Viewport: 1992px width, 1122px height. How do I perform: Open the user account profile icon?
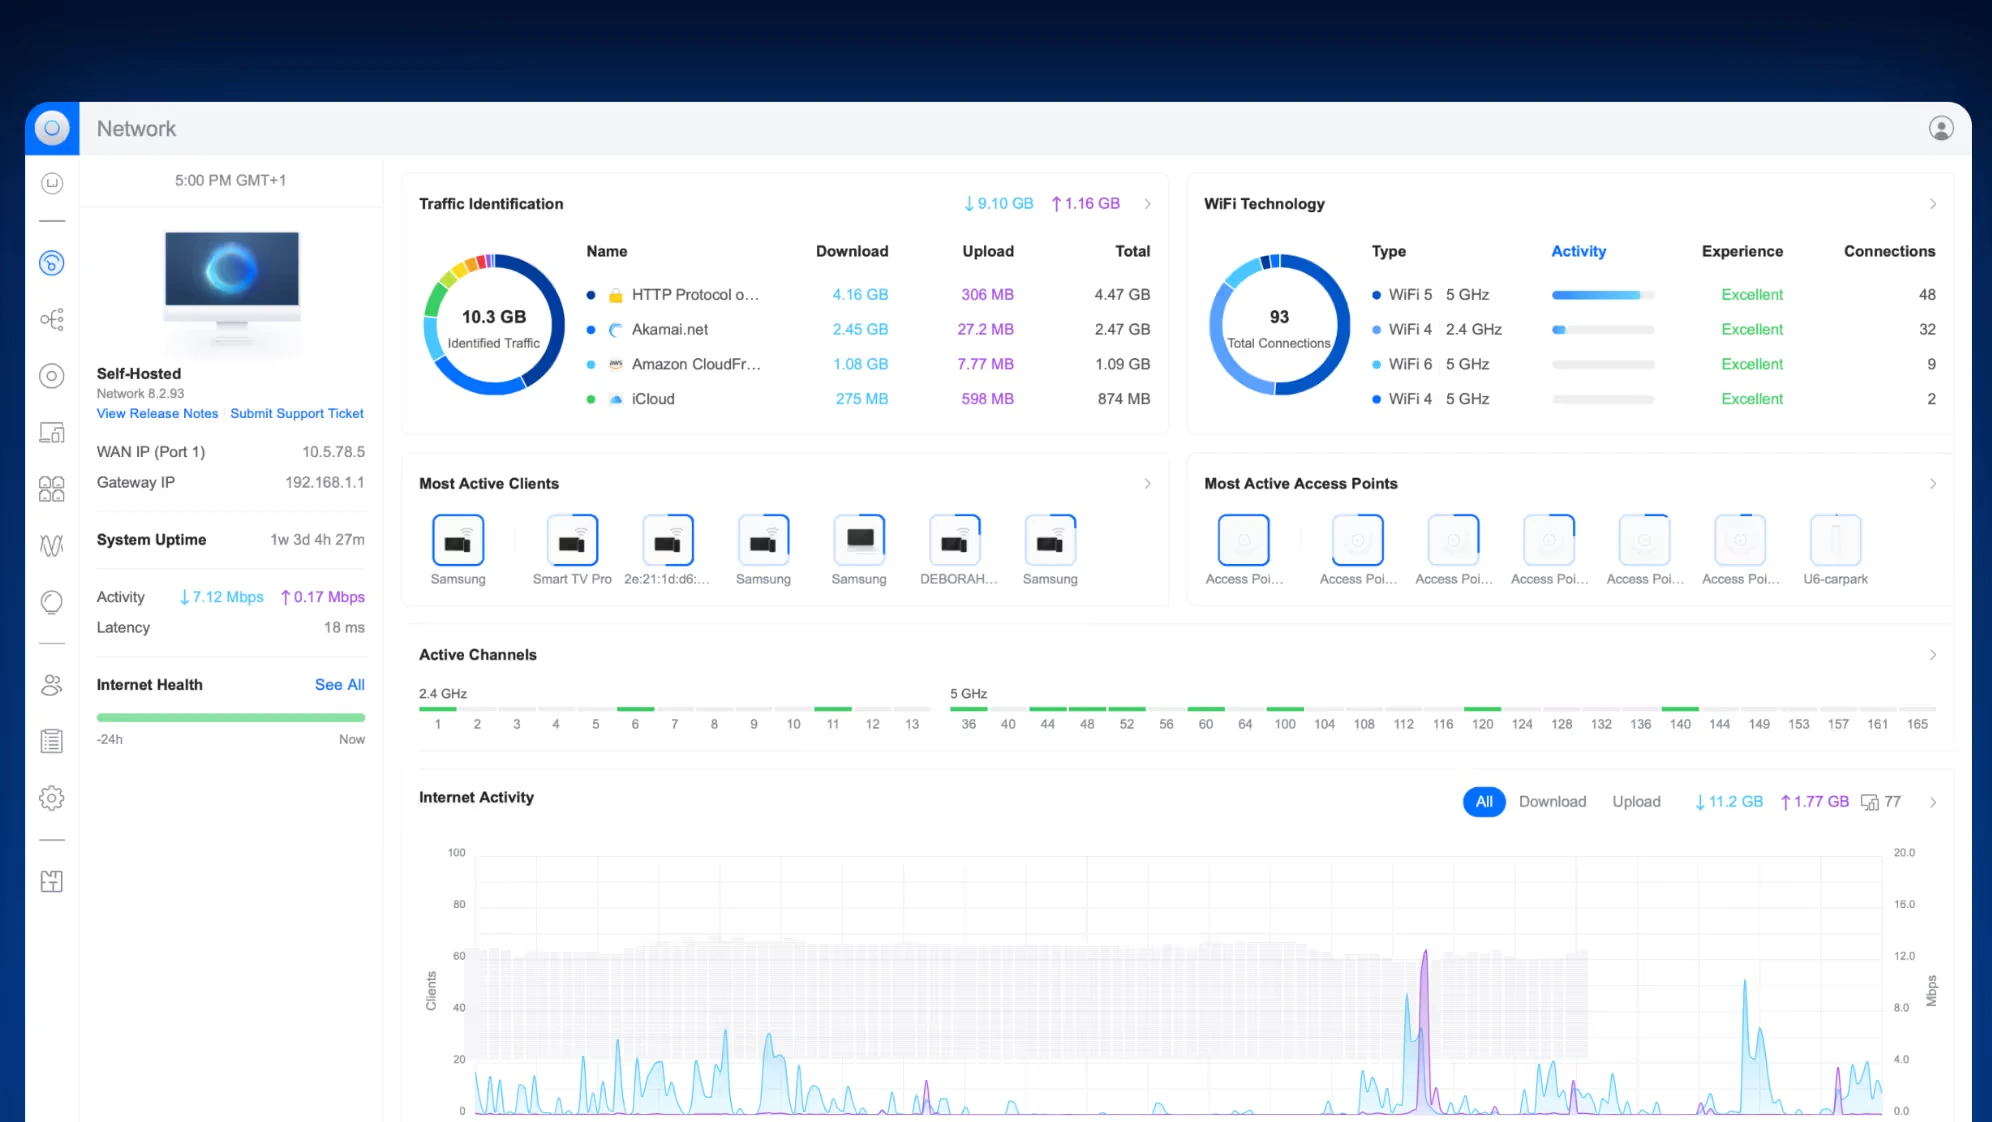coord(1941,128)
